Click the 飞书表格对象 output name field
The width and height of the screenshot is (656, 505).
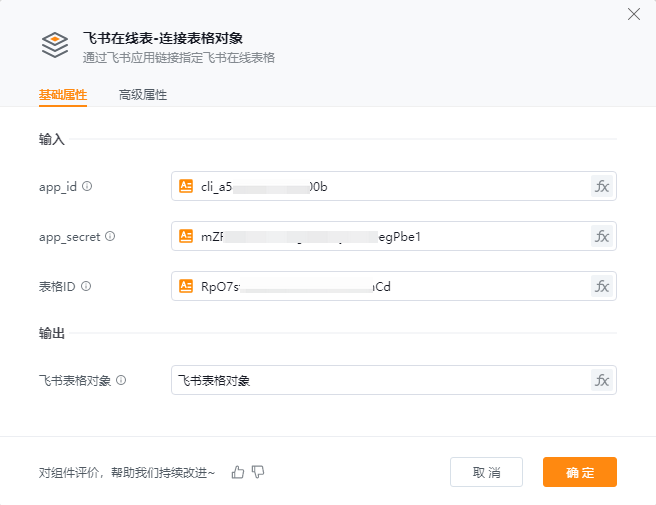tap(394, 380)
